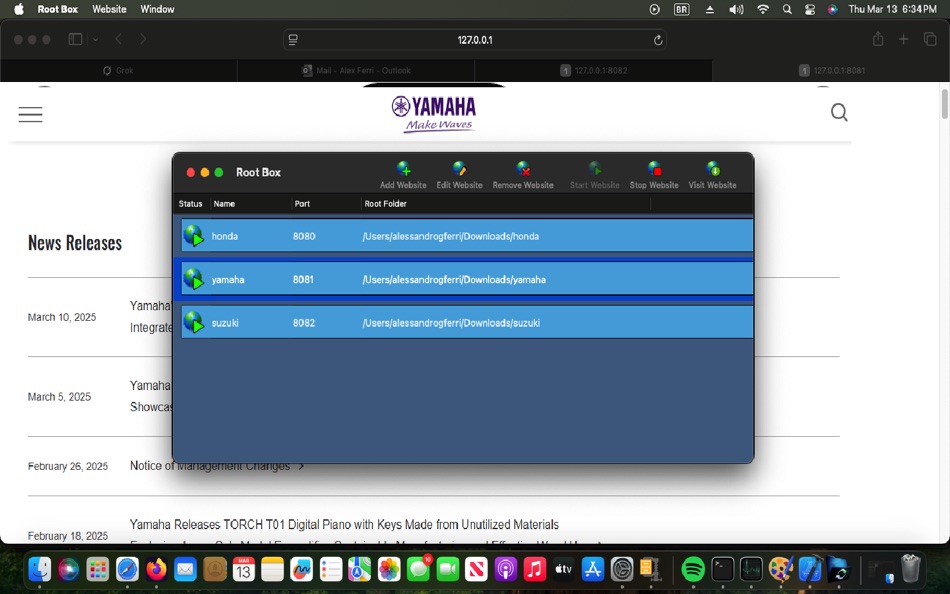Click the status globe icon for yamaha
Viewport: 950px width, 594px height.
[x=194, y=279]
